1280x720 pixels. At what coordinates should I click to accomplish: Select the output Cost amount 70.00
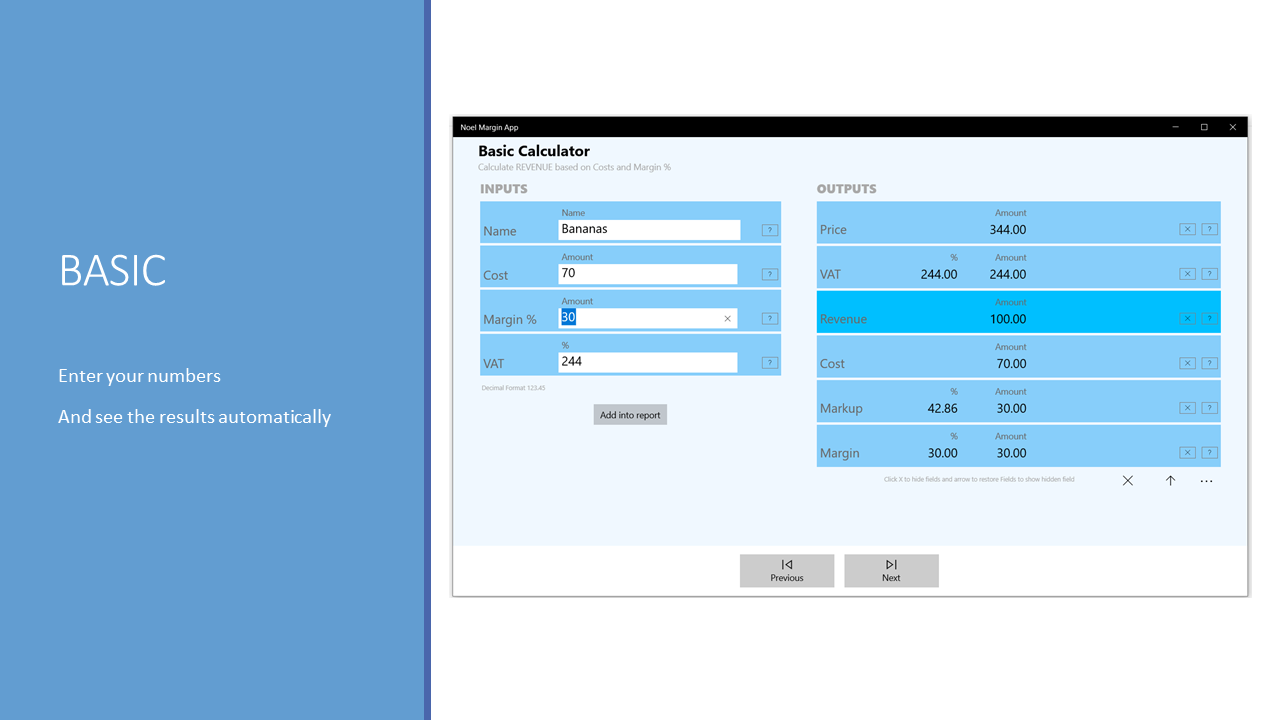tap(1011, 364)
